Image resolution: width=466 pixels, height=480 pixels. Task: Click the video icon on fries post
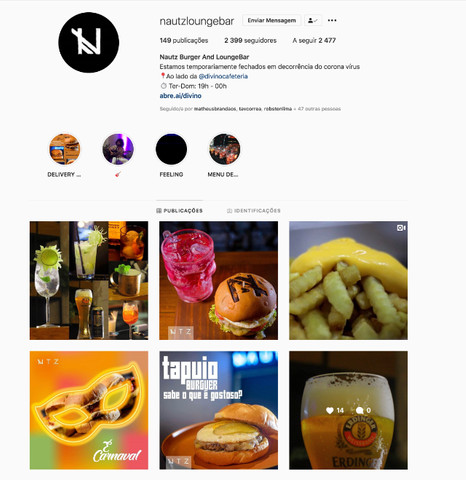click(x=401, y=228)
